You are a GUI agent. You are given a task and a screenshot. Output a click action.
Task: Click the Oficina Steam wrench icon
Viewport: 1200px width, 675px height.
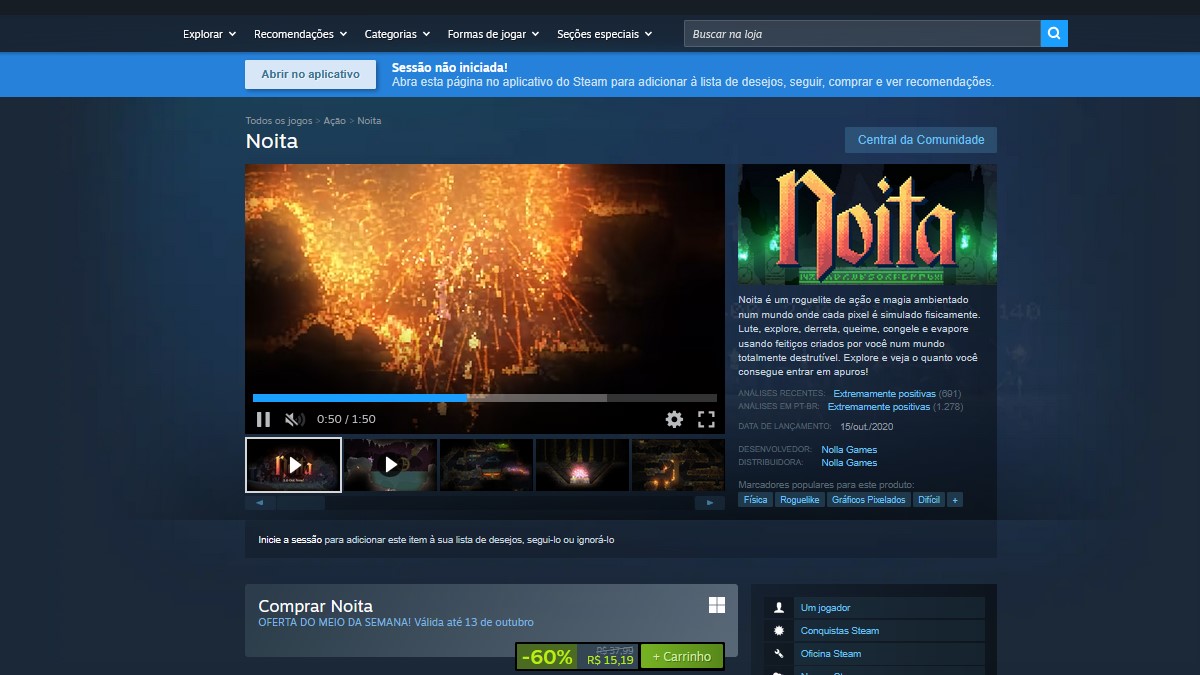click(779, 654)
